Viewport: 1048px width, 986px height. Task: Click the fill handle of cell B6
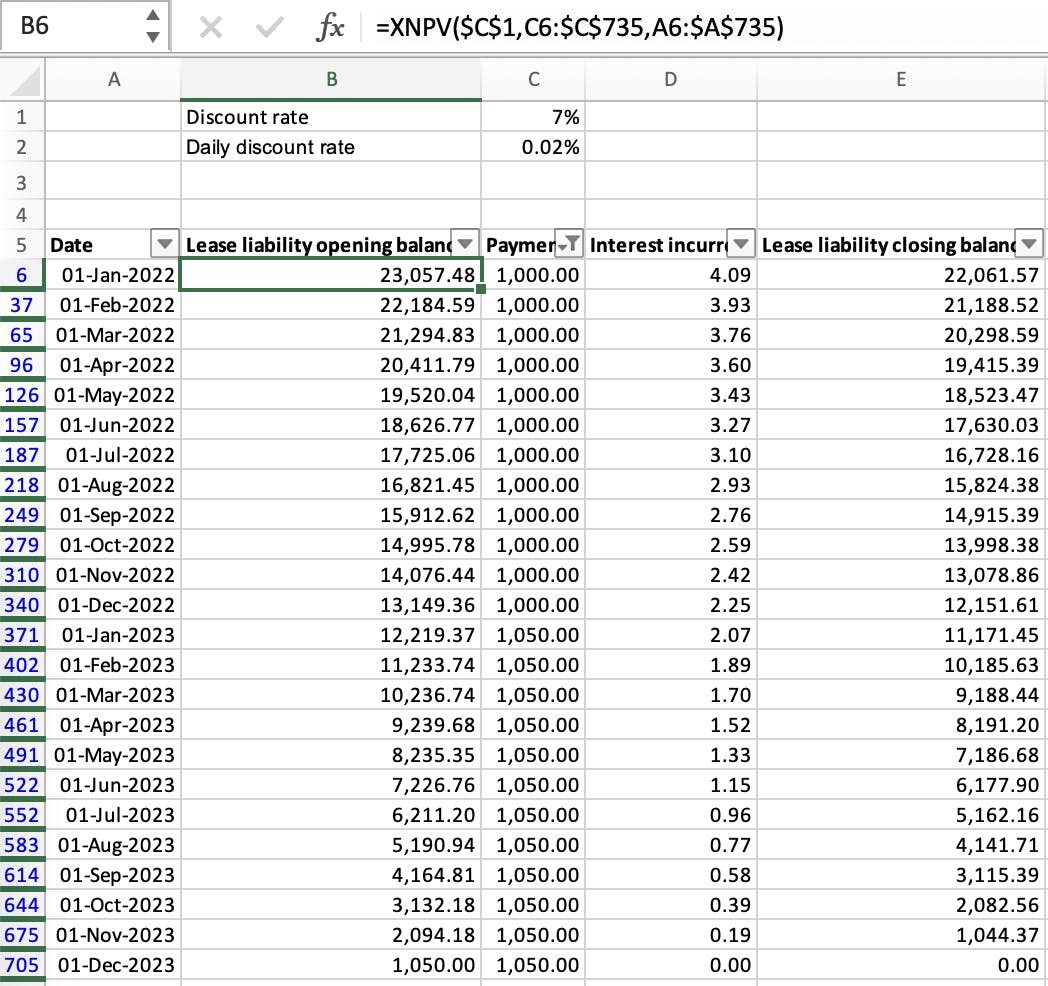pos(481,289)
